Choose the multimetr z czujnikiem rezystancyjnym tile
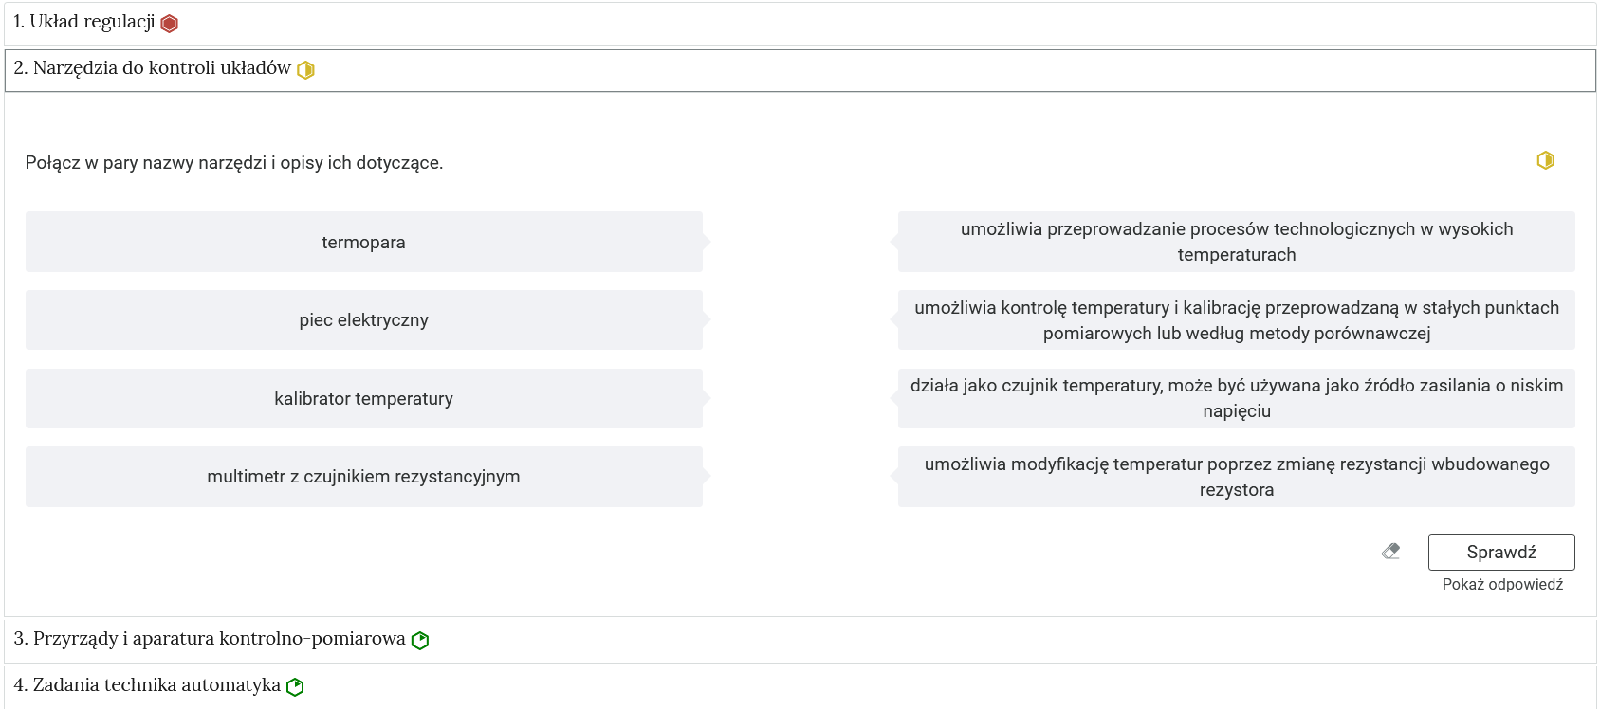Screen dimensions: 1600x709 coord(364,477)
